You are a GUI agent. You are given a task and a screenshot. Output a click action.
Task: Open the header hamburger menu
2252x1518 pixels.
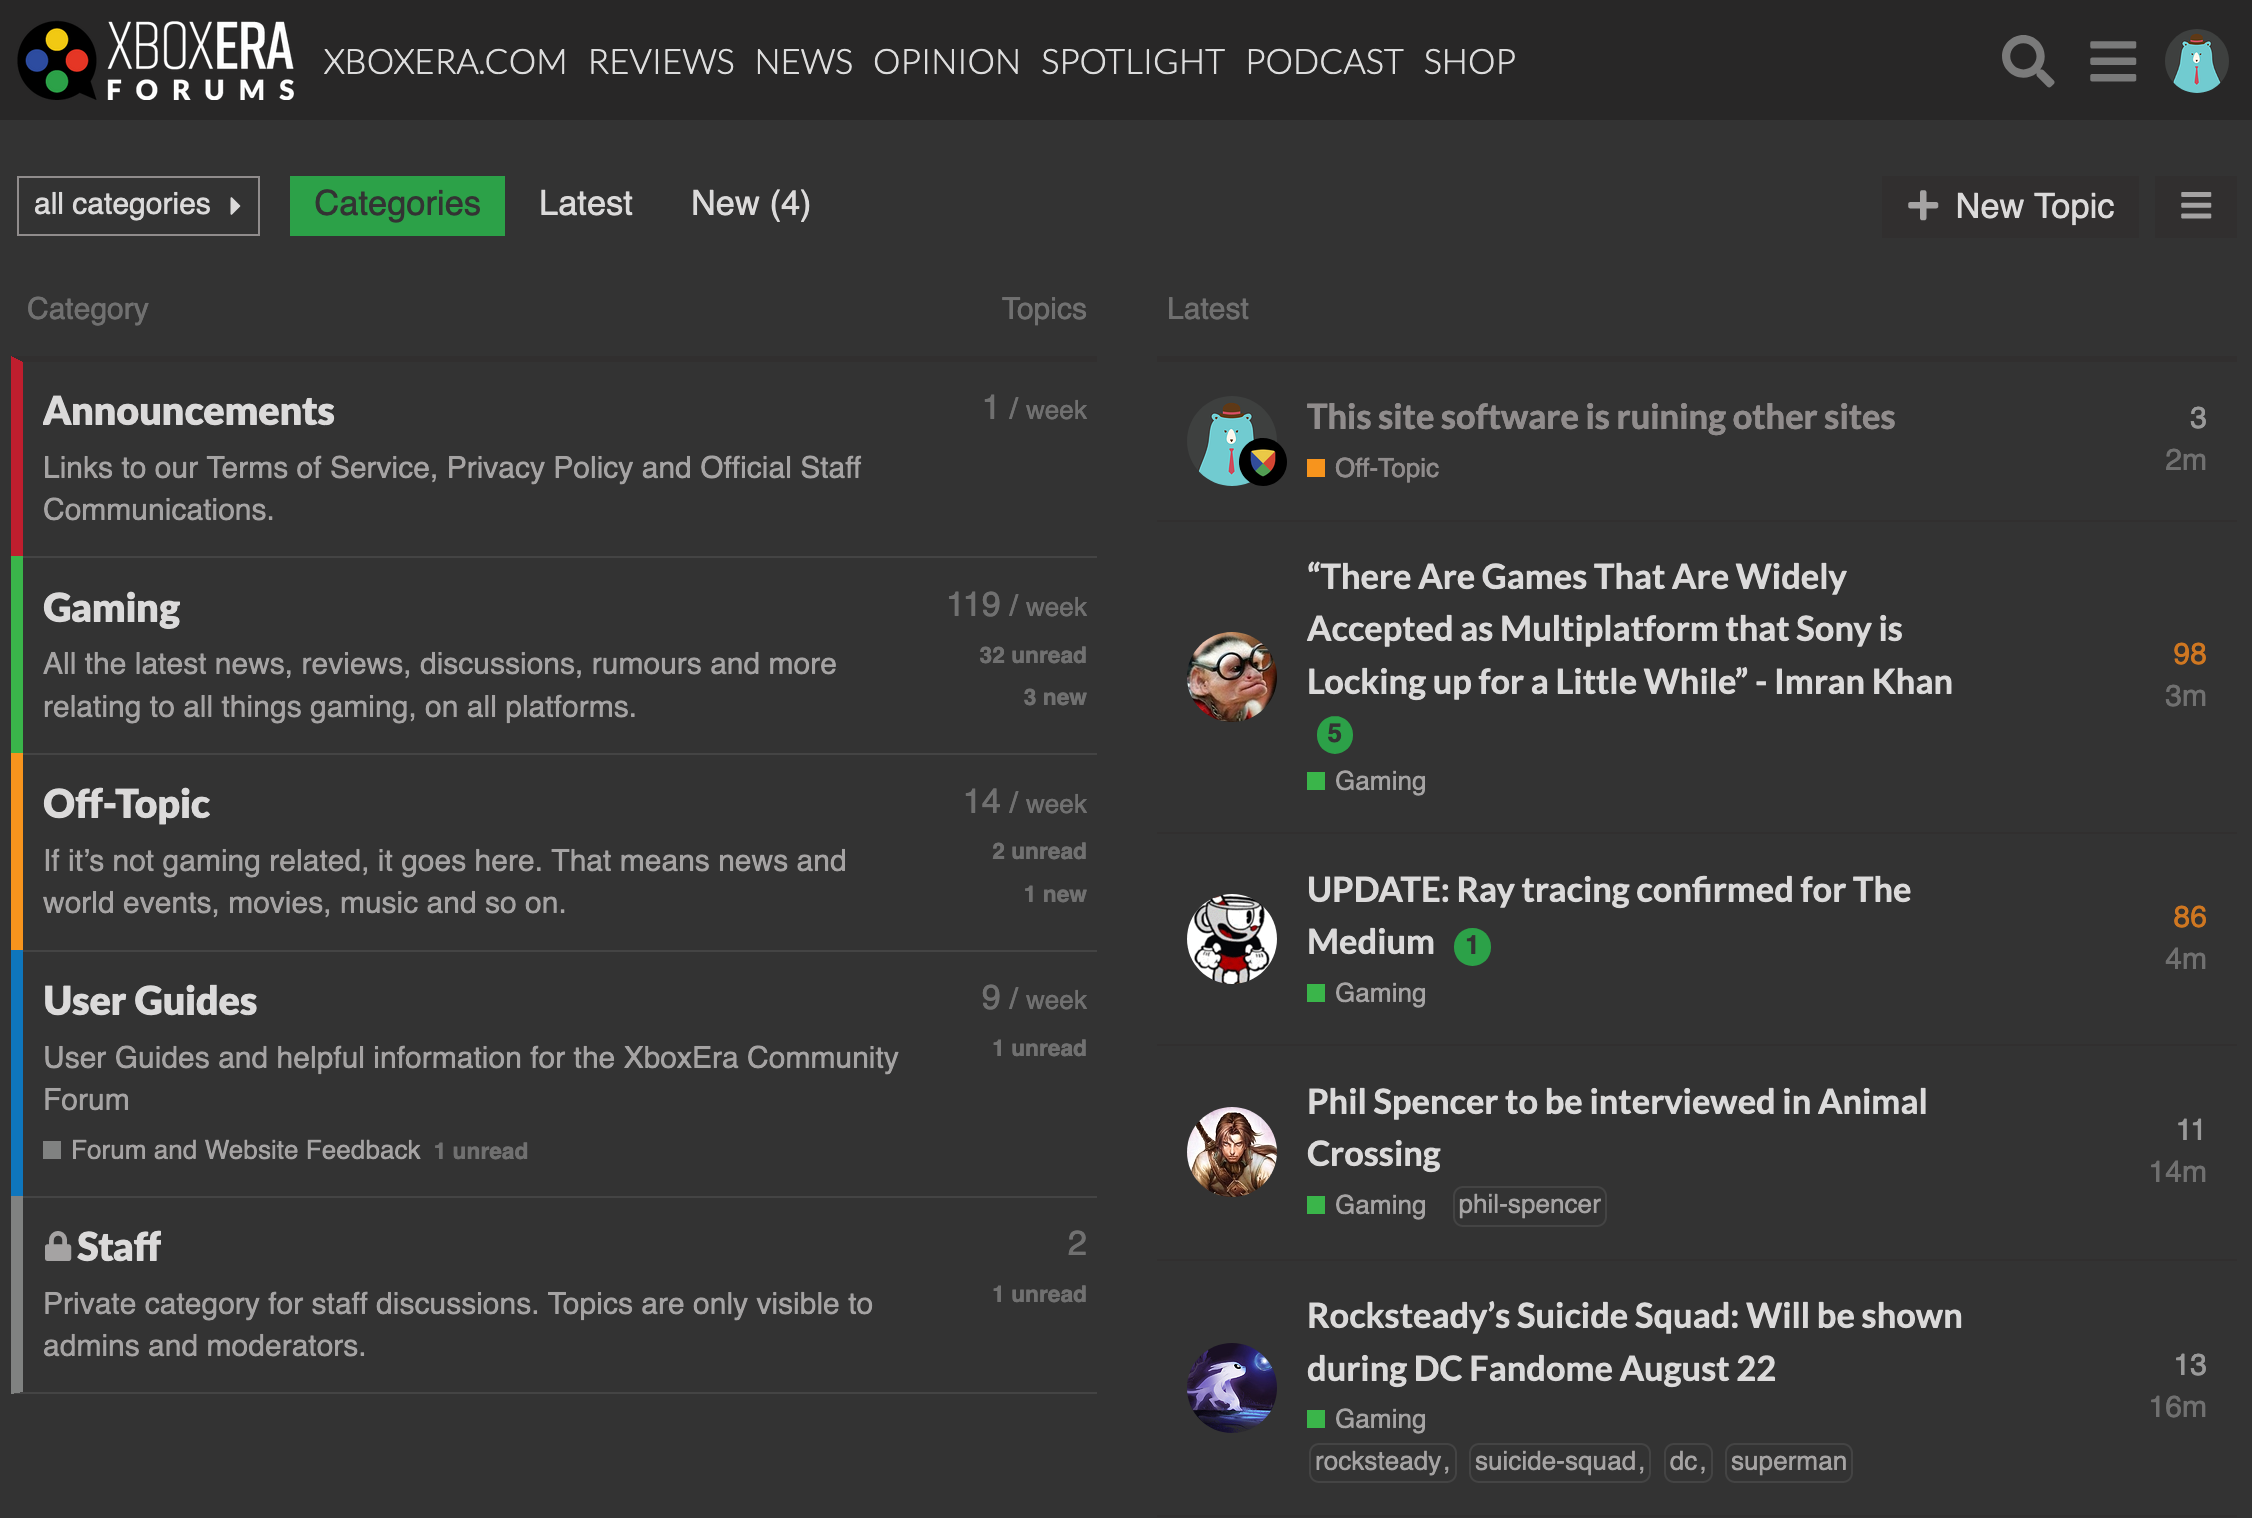click(x=2112, y=62)
